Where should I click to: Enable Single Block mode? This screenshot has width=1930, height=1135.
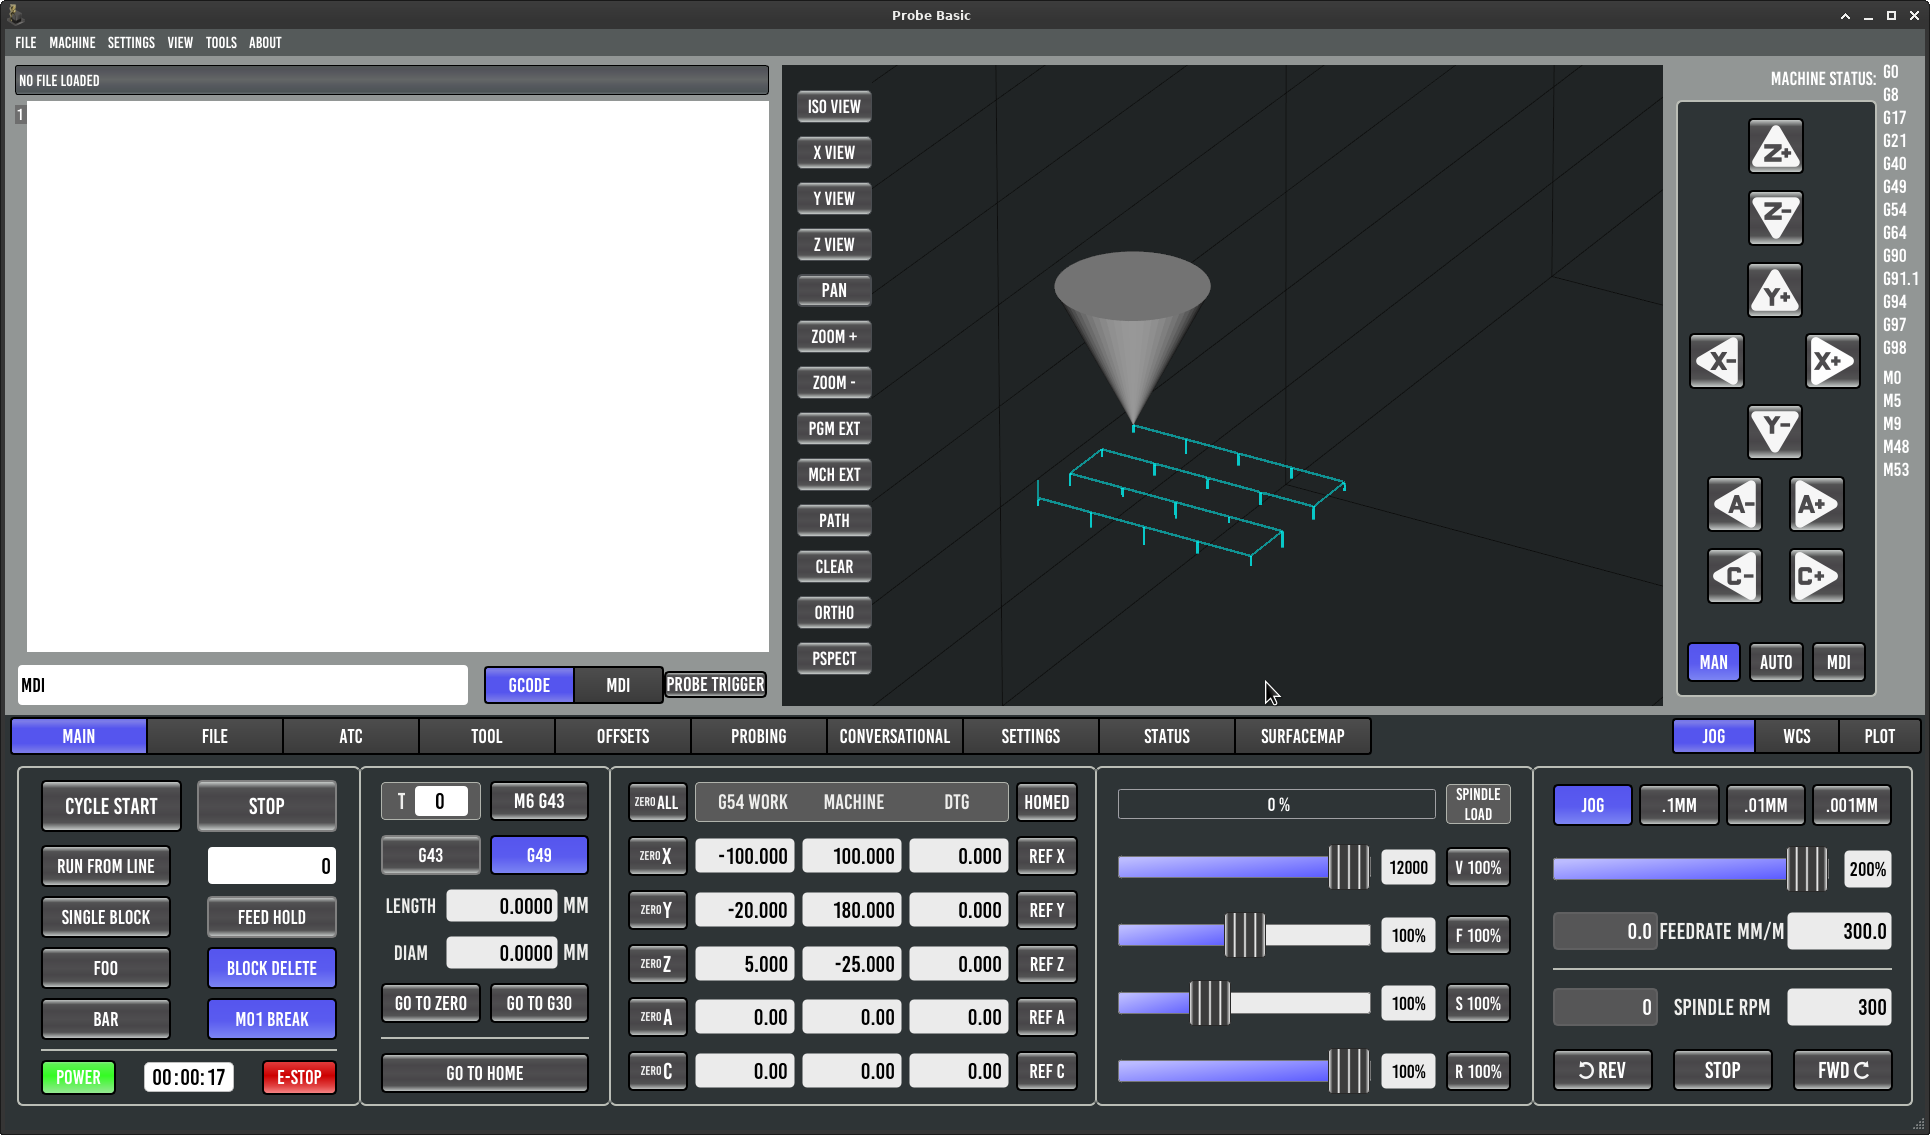click(x=105, y=917)
